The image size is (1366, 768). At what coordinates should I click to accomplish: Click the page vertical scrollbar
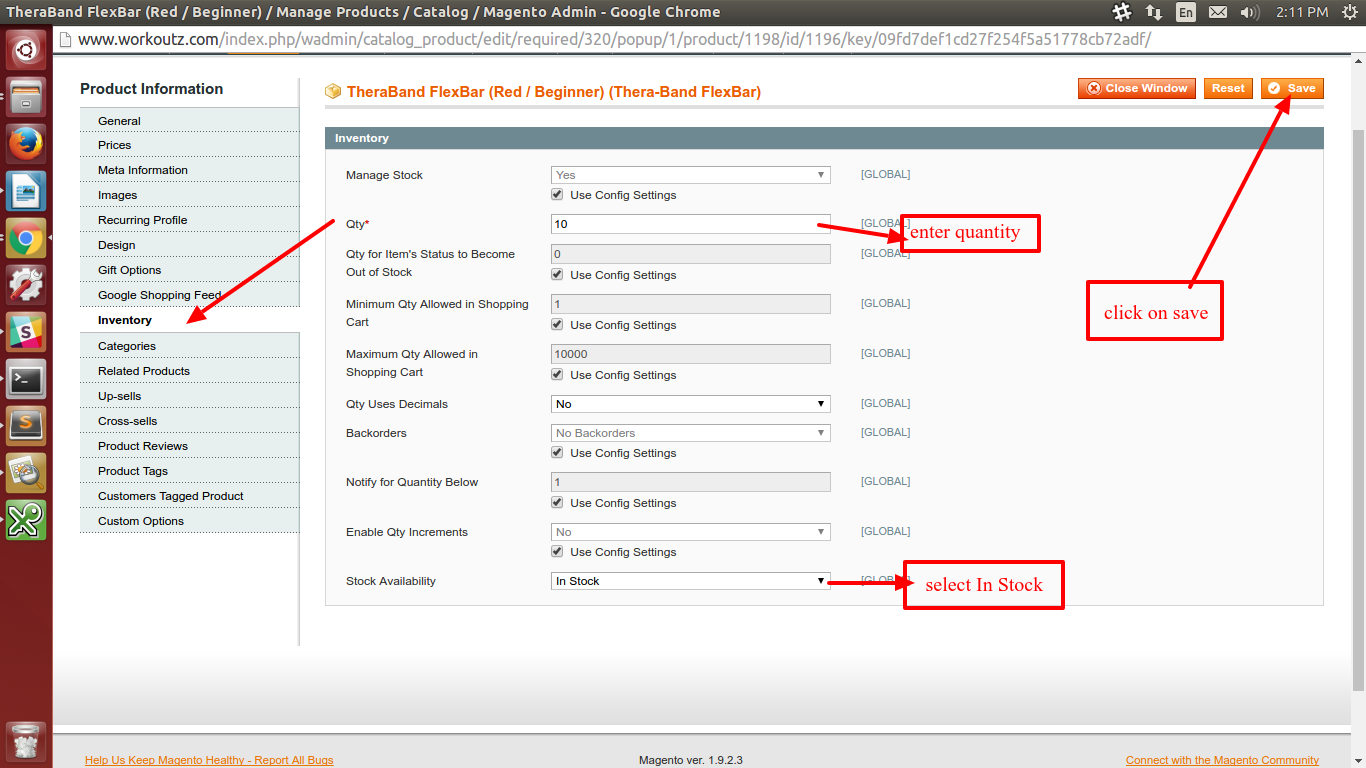[x=1358, y=410]
